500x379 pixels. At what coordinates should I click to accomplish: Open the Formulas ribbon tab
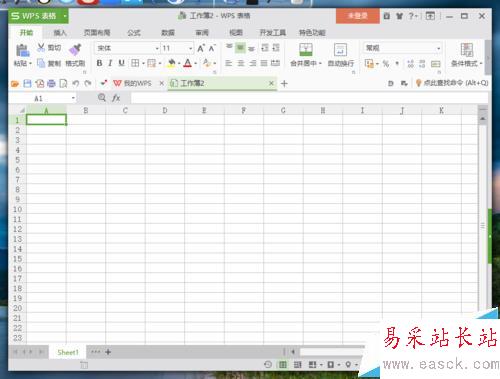(x=134, y=33)
